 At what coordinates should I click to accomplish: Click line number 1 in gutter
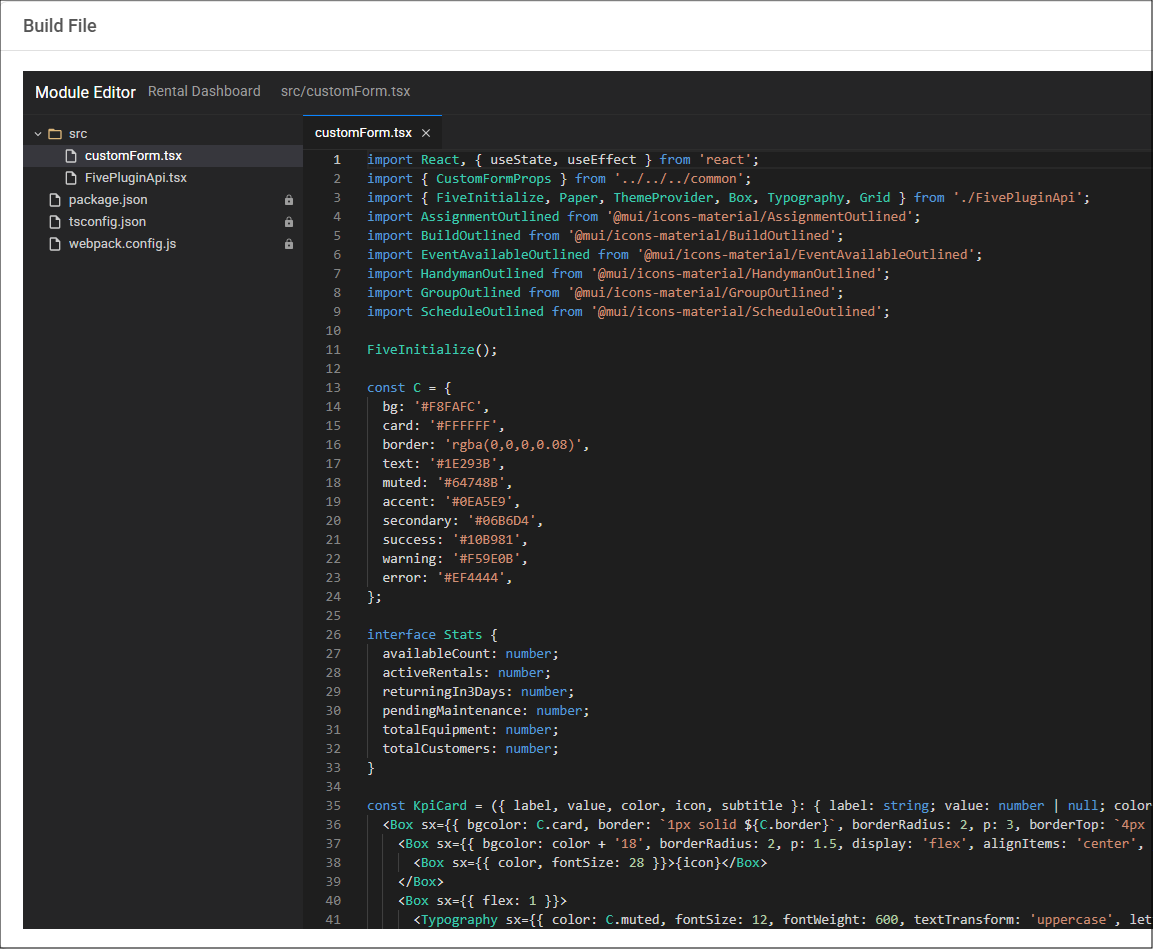tap(337, 160)
